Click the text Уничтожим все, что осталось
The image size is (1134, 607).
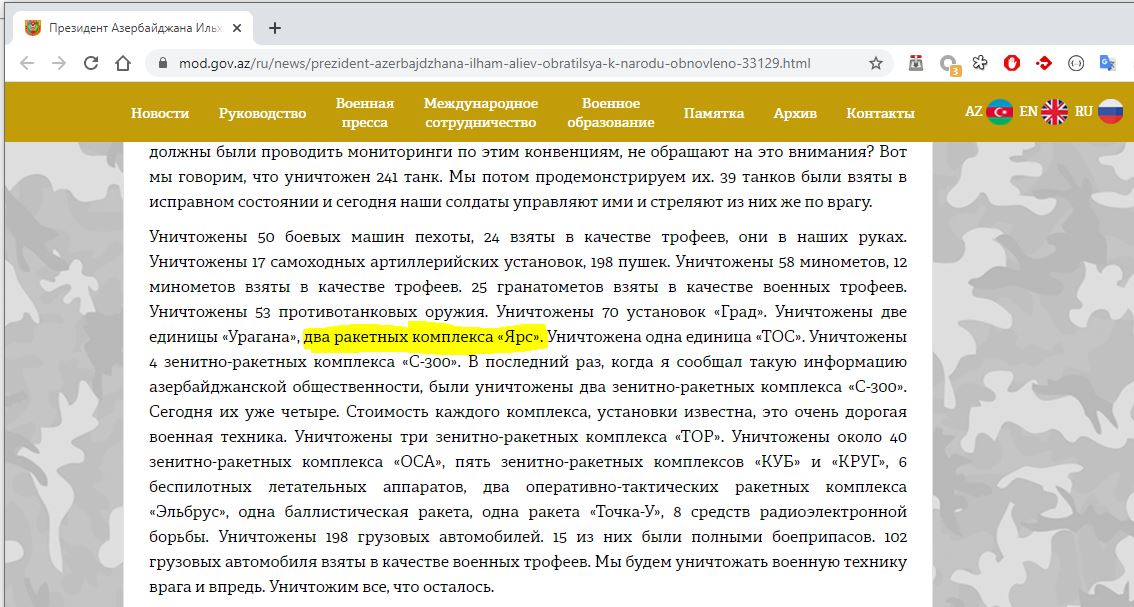point(382,587)
